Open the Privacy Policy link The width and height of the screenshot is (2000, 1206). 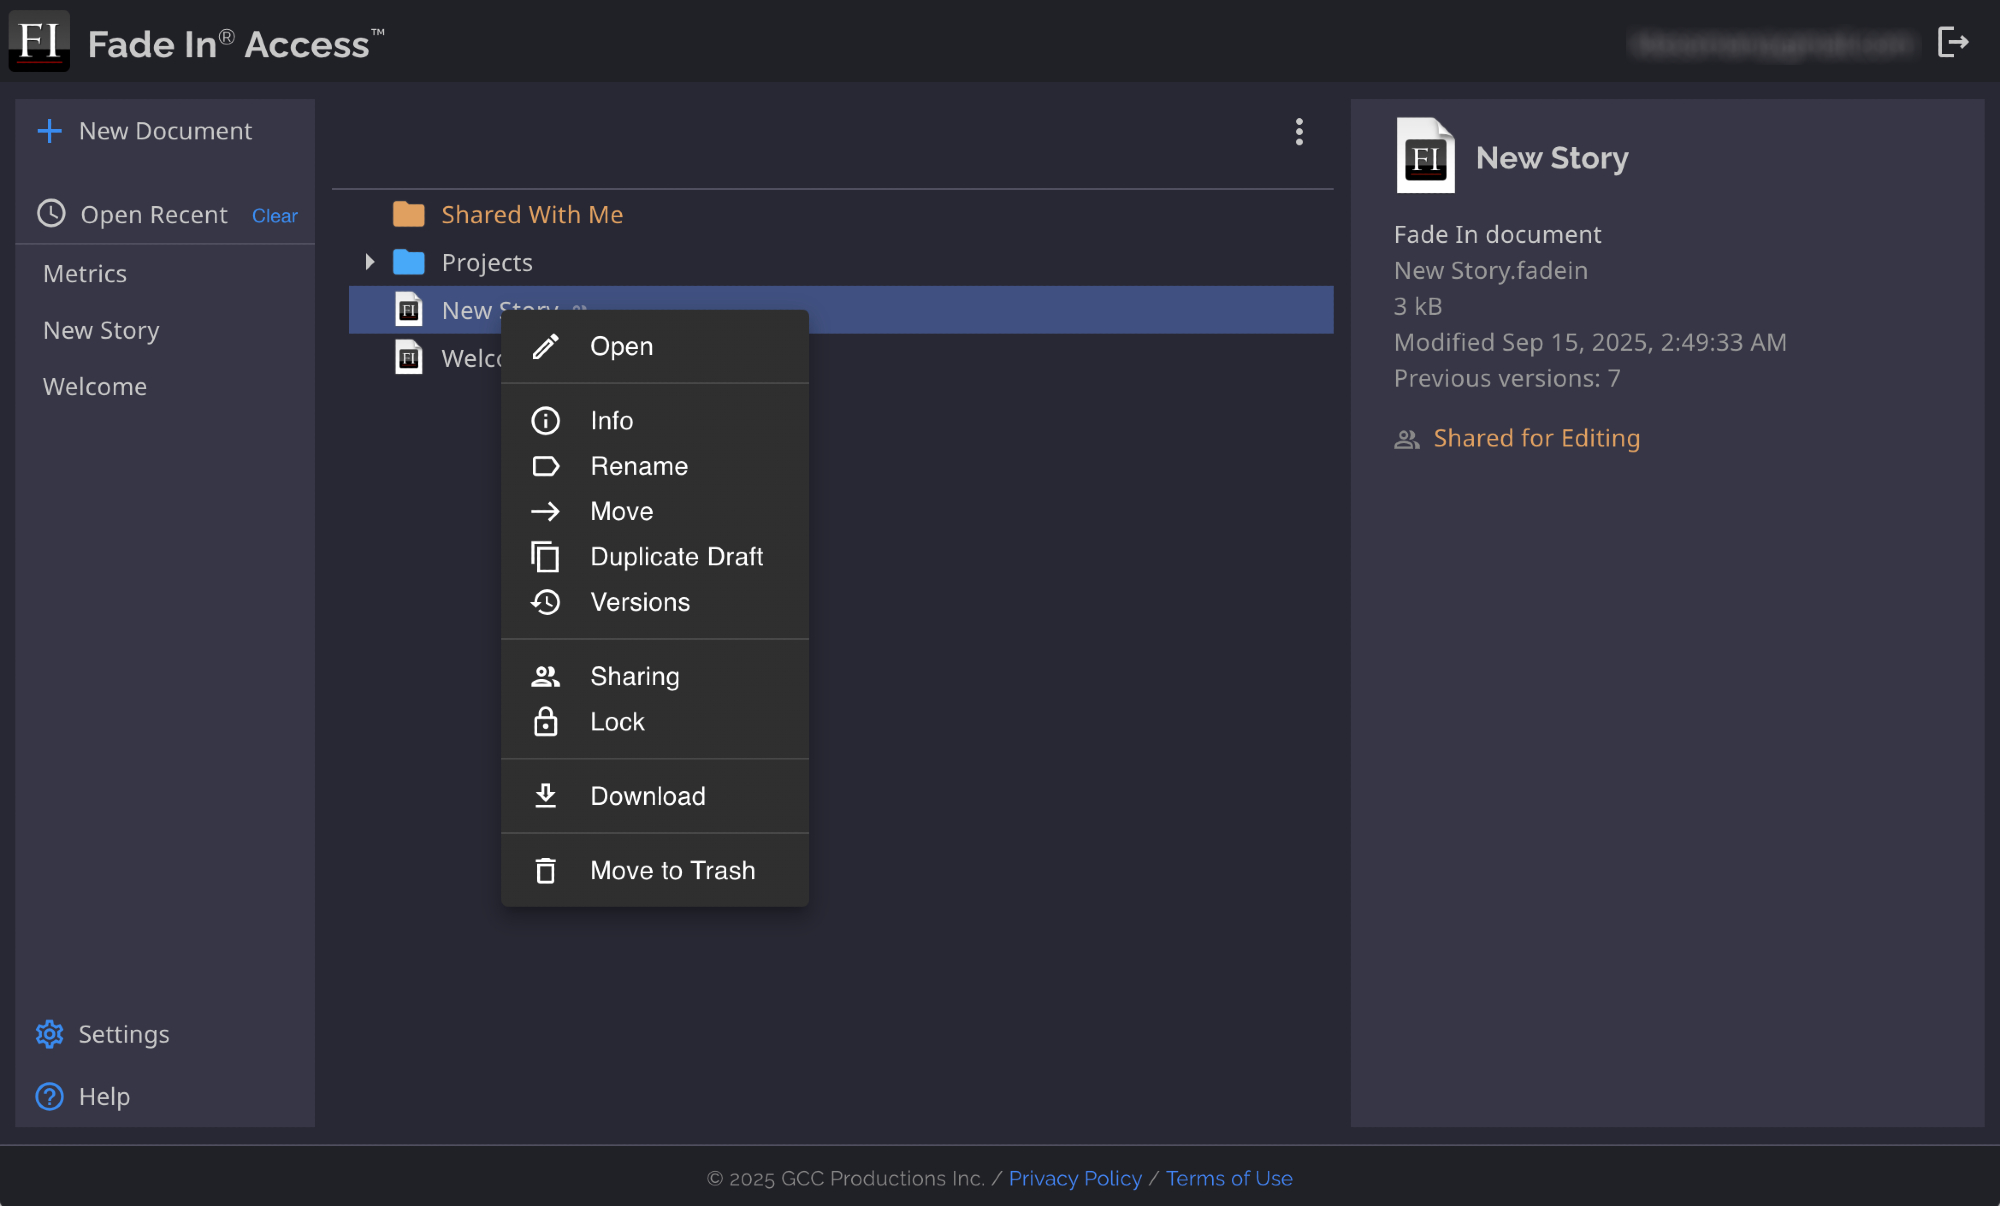point(1074,1178)
